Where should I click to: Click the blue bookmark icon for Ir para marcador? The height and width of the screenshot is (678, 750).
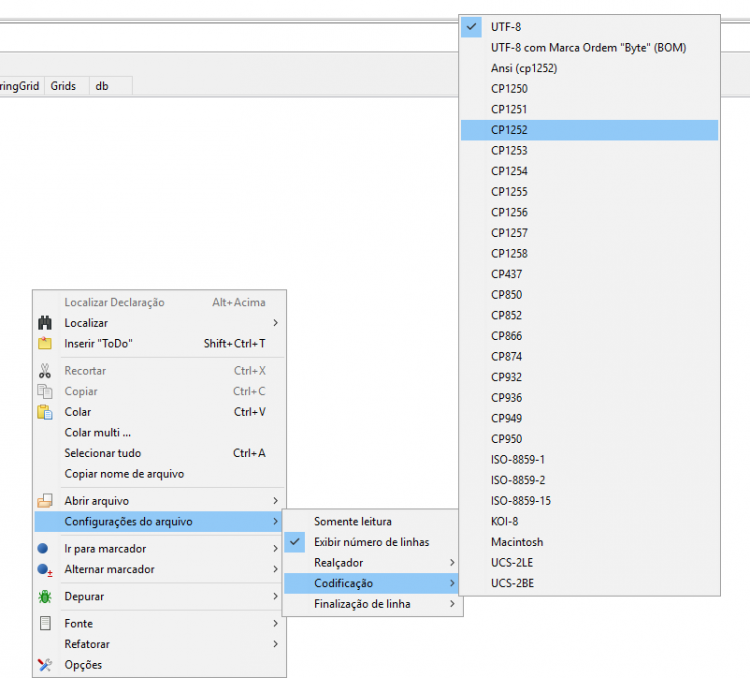tap(43, 548)
